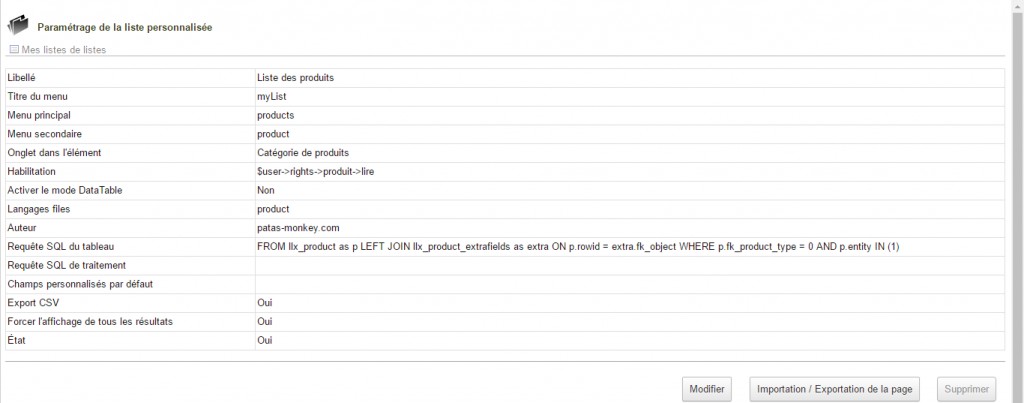Click the SQL query text starting with FROM llx_product
This screenshot has height=403, width=1024.
pos(579,247)
